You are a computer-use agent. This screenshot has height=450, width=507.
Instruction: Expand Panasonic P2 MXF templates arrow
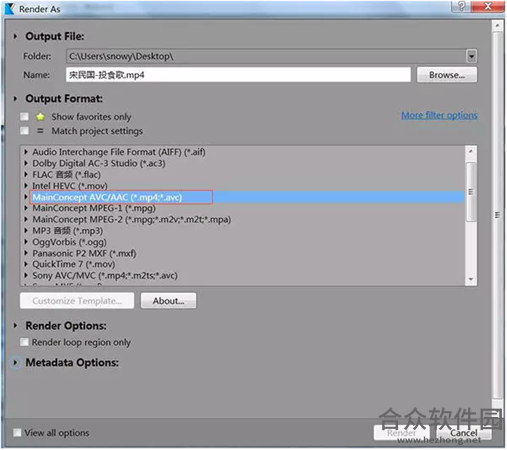point(26,253)
